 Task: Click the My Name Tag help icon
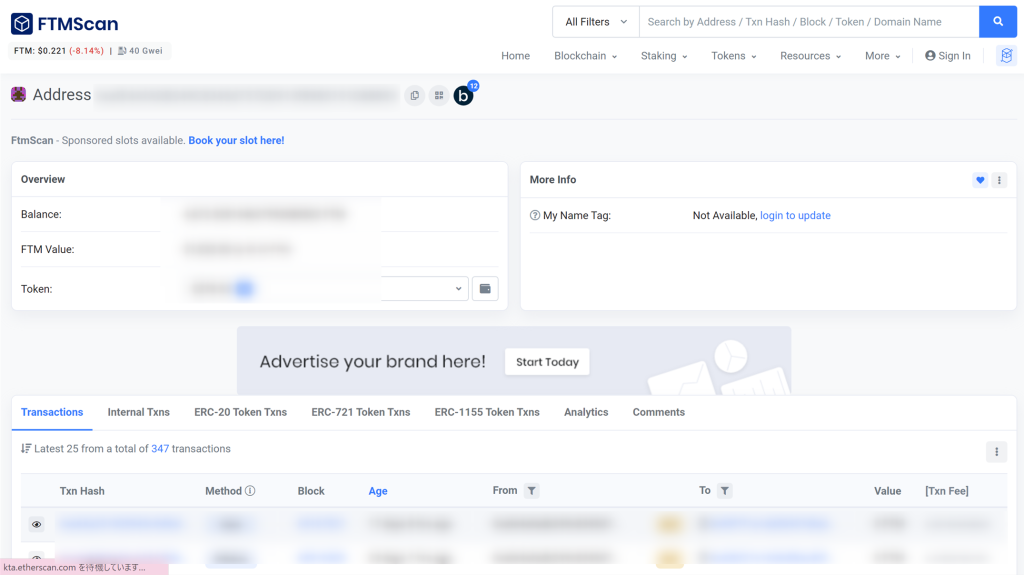click(x=535, y=215)
